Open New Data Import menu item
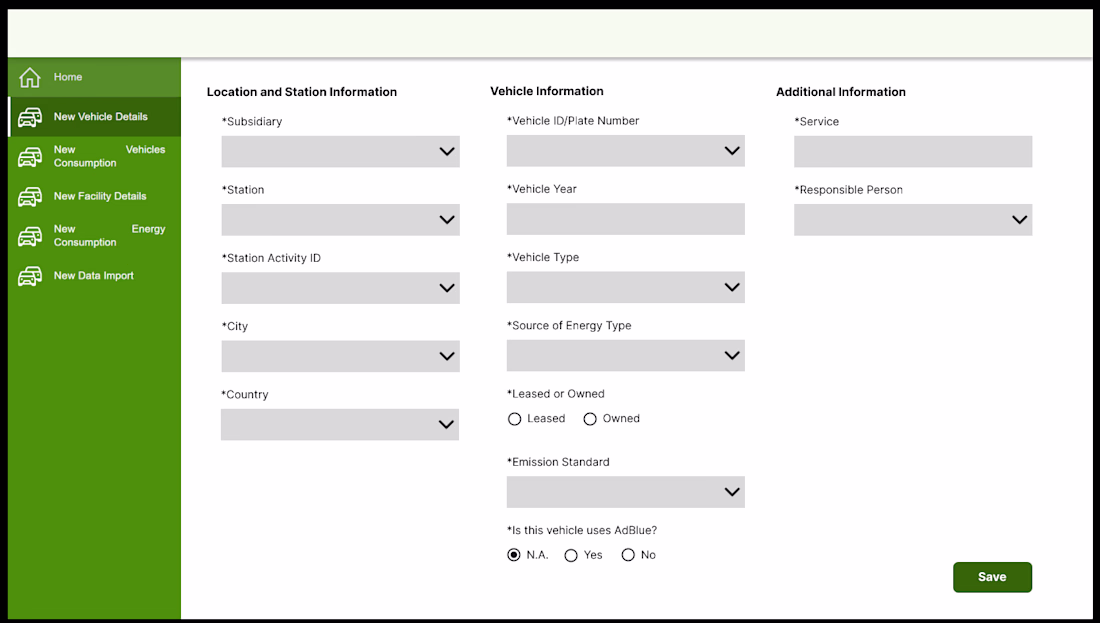Screen dimensions: 1100x623 94,276
